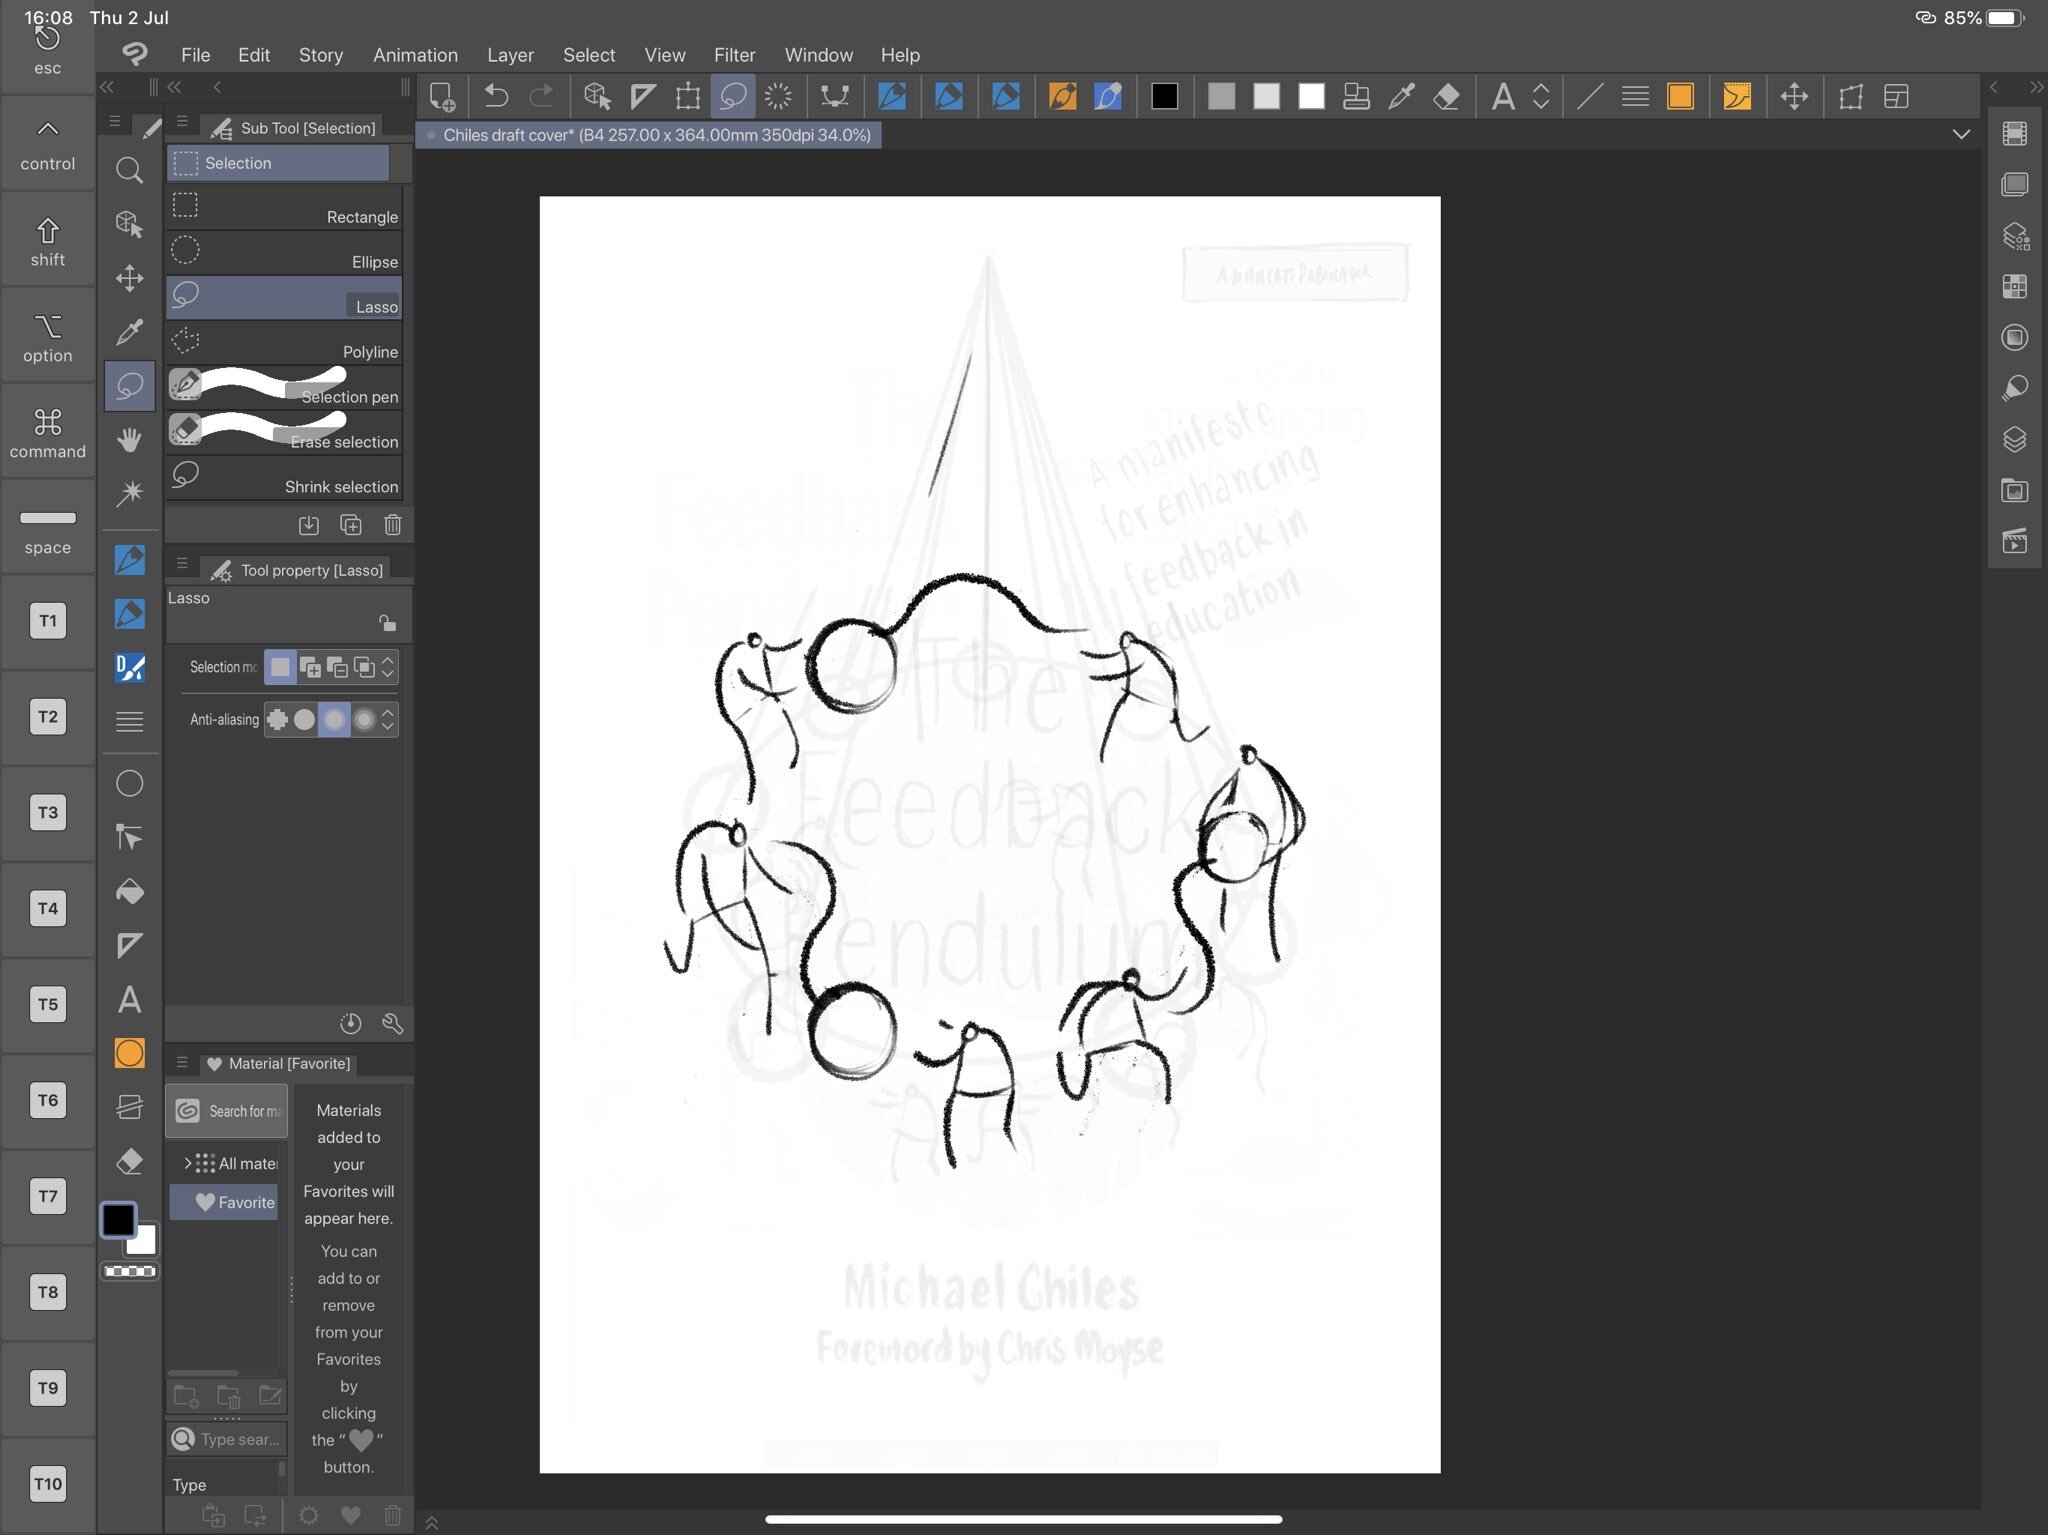This screenshot has height=1535, width=2048.
Task: Select the Eyedropper tool in the left tool palette
Action: [129, 332]
